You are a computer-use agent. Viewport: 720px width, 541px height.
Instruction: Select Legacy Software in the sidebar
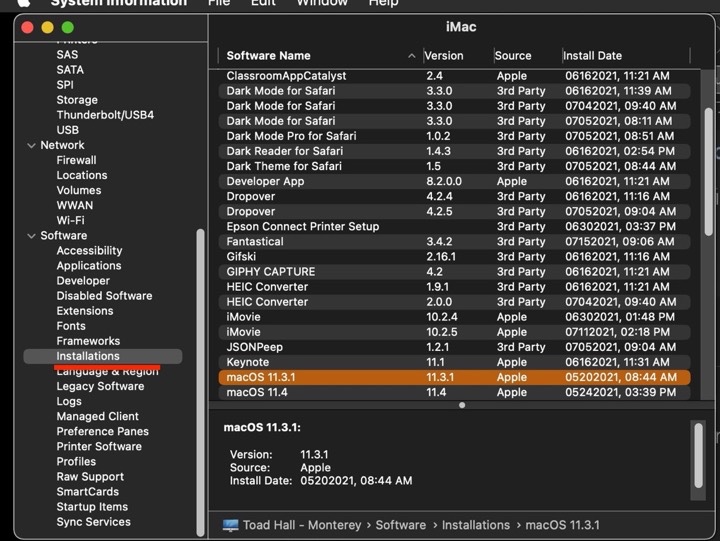pos(100,386)
